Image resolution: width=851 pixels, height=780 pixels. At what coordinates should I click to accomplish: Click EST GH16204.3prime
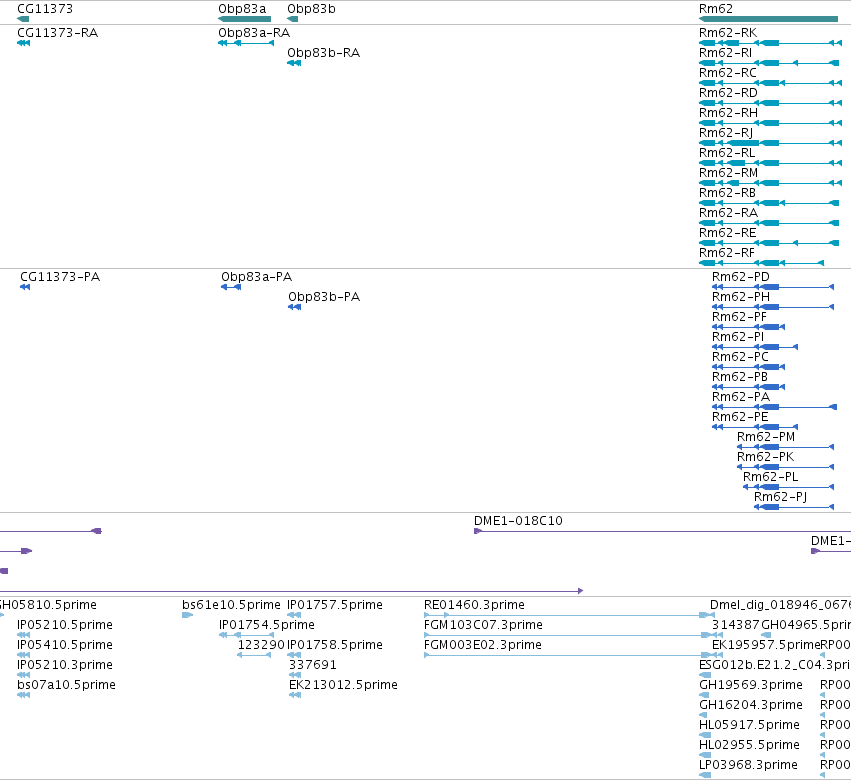click(x=751, y=705)
